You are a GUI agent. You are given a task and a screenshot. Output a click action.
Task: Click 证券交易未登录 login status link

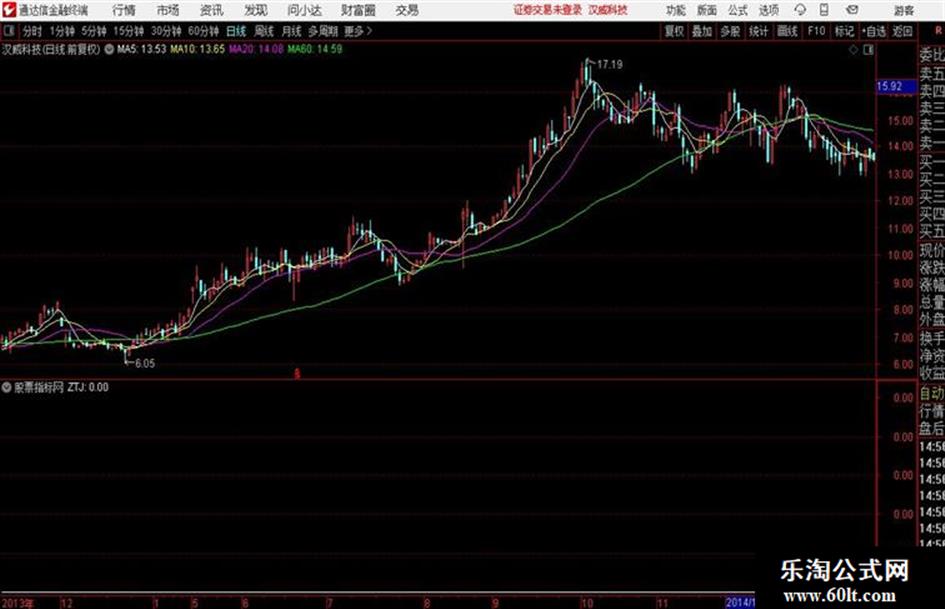pos(548,10)
